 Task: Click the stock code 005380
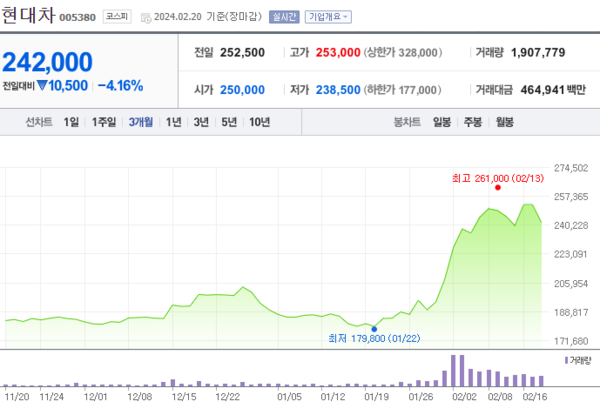pos(78,18)
